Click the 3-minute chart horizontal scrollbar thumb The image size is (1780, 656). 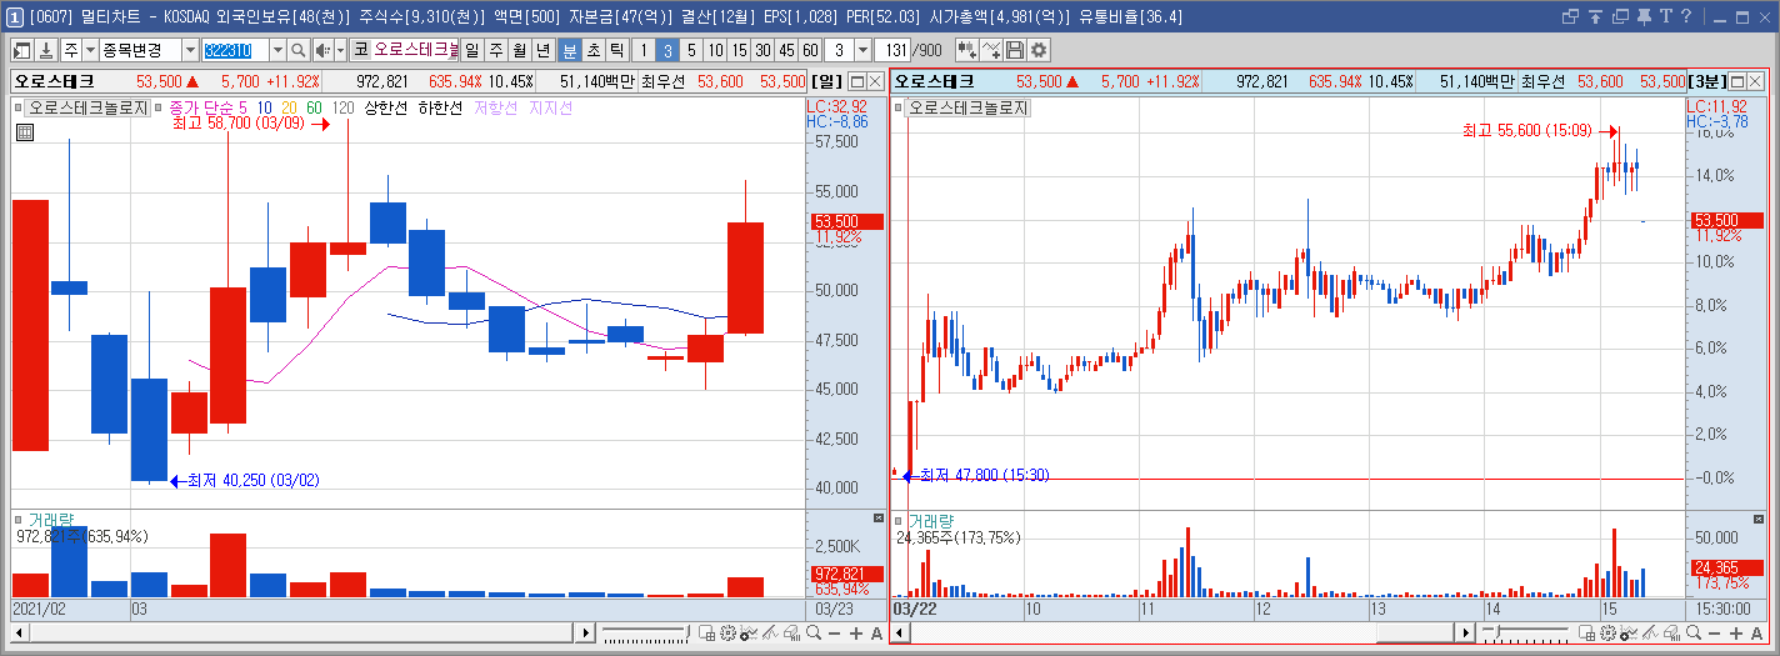[1414, 633]
